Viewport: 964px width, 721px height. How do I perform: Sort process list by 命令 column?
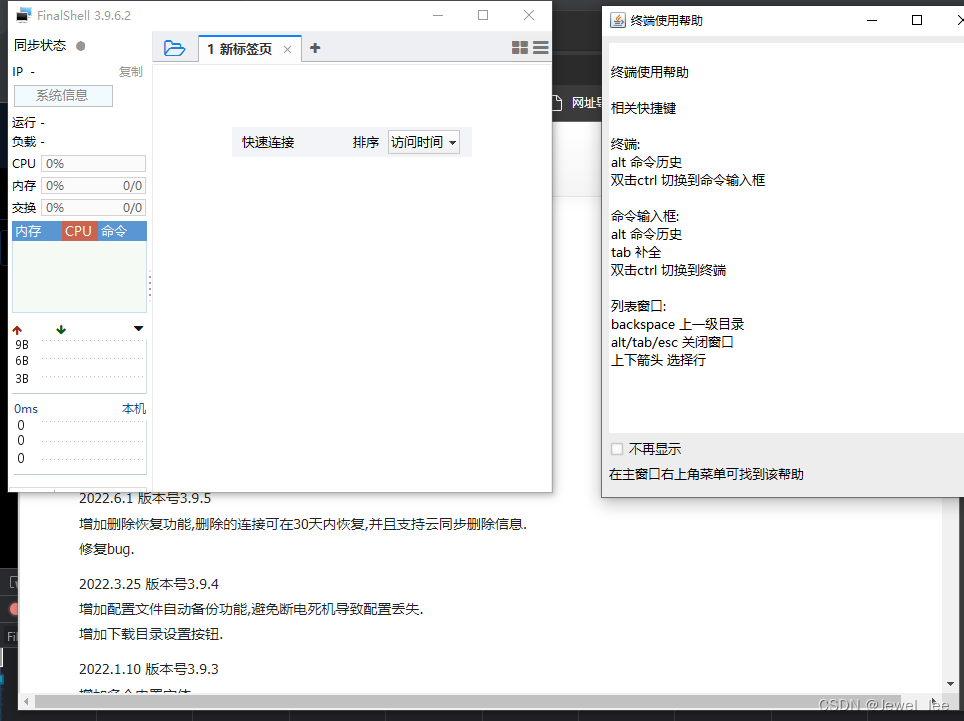(122, 231)
